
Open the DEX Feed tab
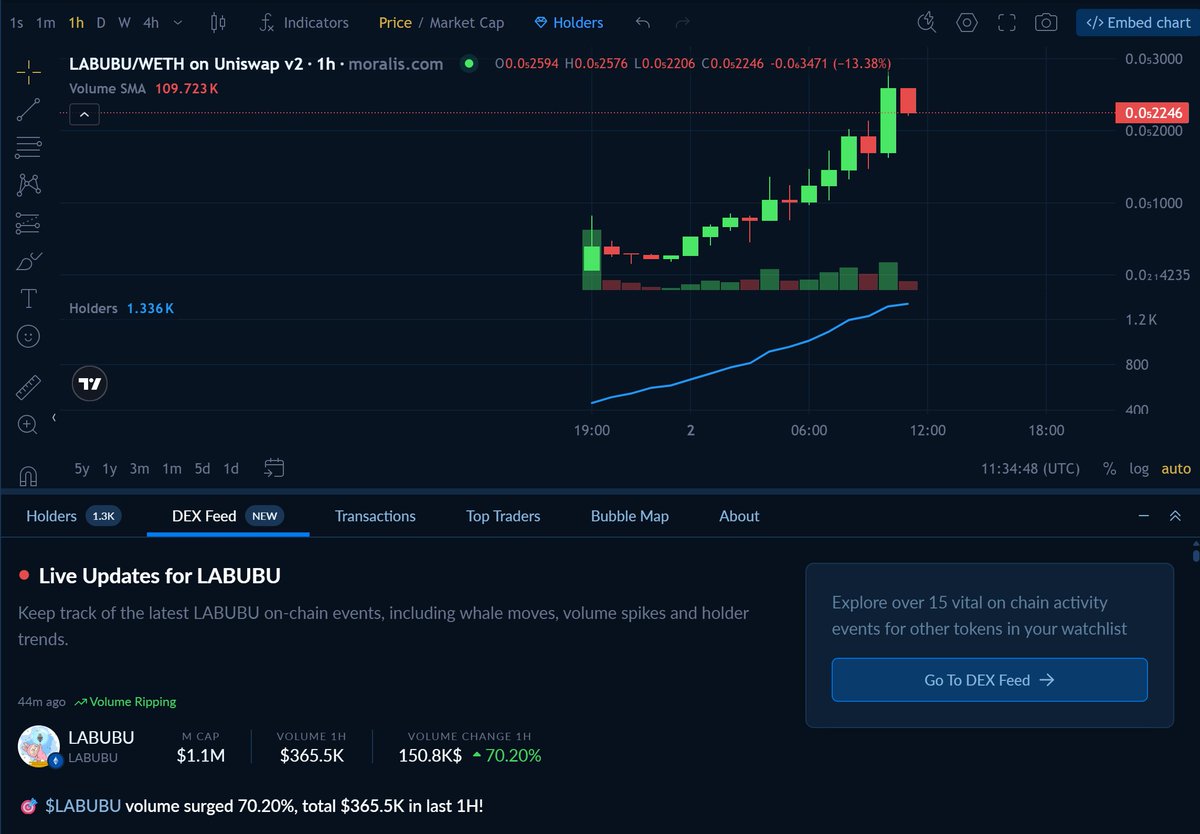click(228, 516)
